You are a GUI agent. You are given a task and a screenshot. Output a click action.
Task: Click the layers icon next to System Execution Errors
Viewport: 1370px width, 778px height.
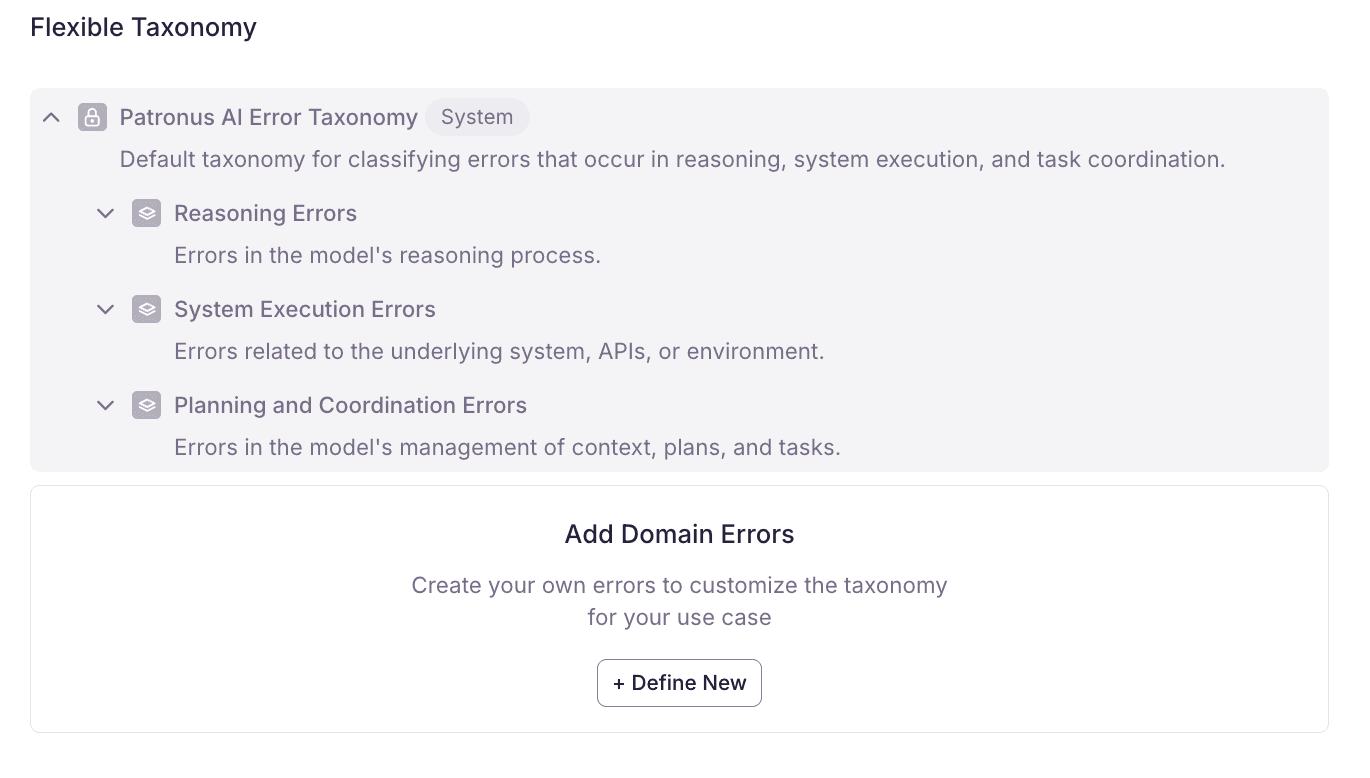click(x=146, y=309)
